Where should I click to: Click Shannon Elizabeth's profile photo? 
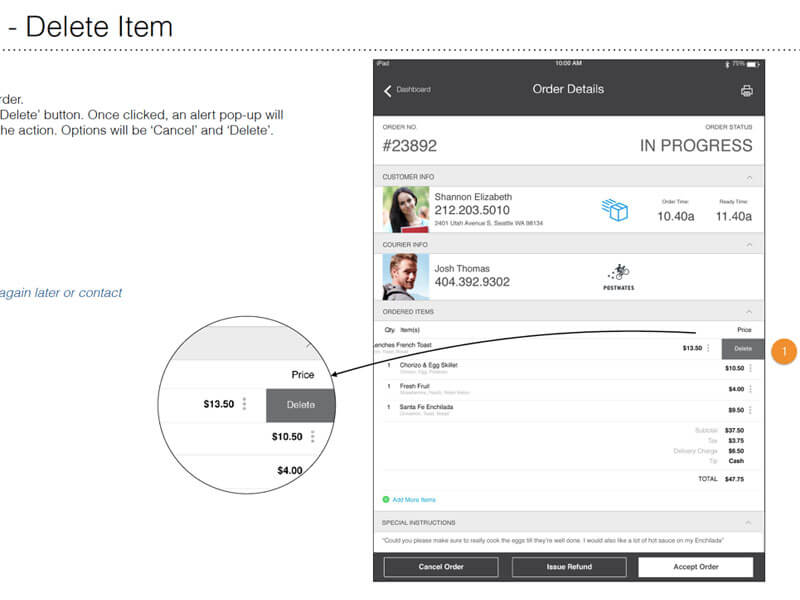[x=402, y=209]
